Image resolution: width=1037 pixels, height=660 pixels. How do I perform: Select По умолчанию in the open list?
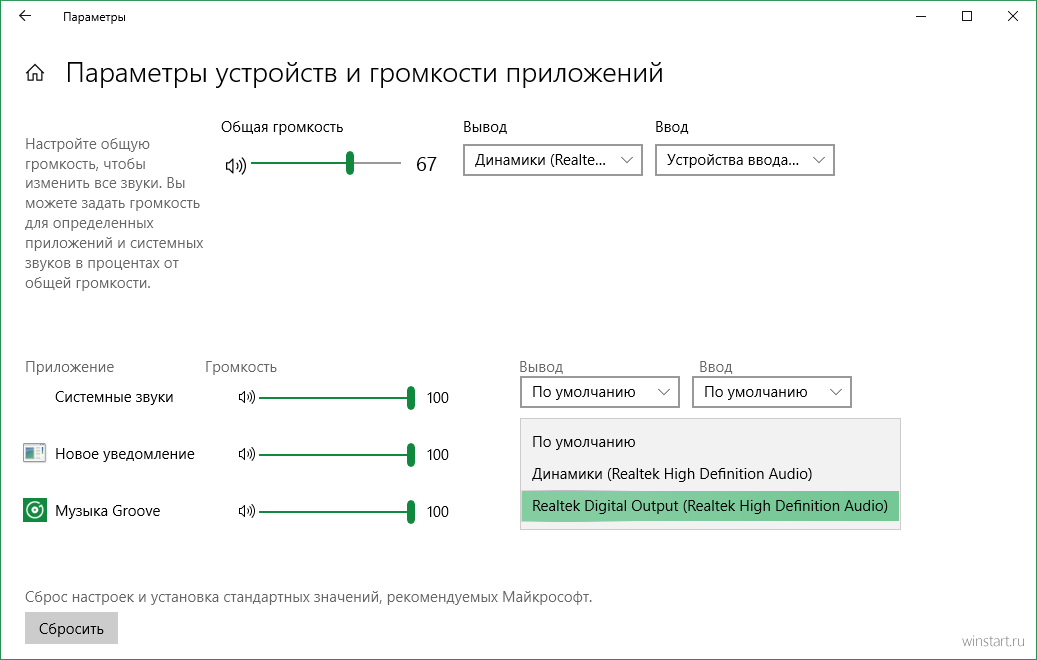click(x=710, y=442)
